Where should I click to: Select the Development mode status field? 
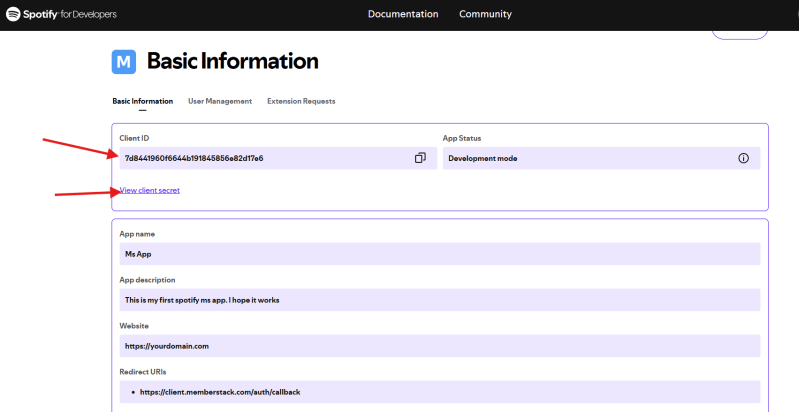[x=601, y=158]
